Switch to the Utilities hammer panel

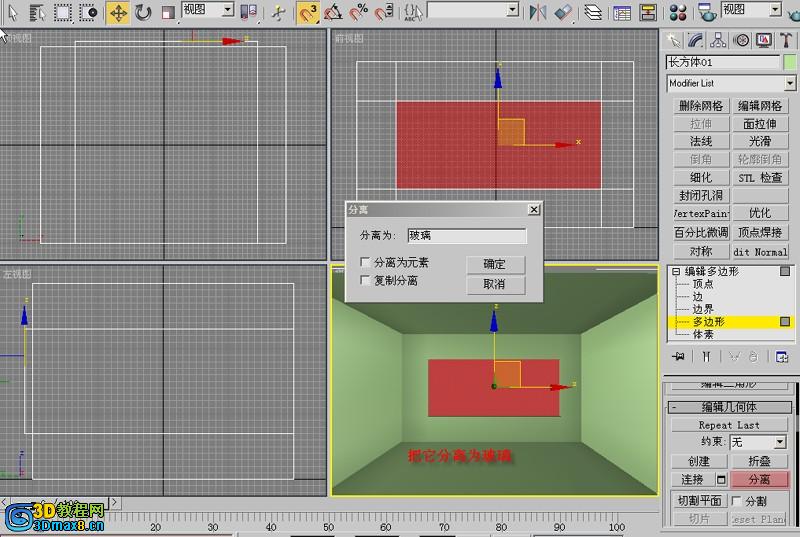click(786, 40)
